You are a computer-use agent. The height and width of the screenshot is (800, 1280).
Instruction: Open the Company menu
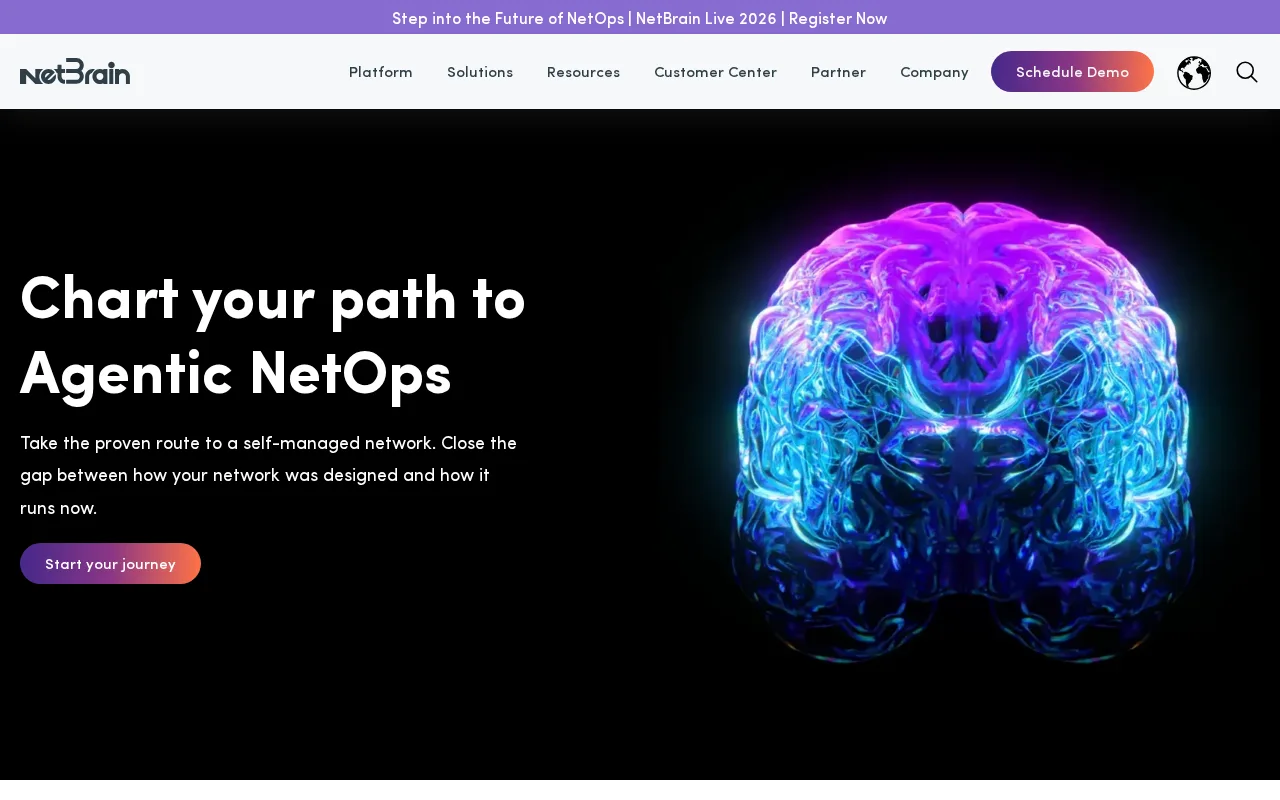[x=934, y=72]
